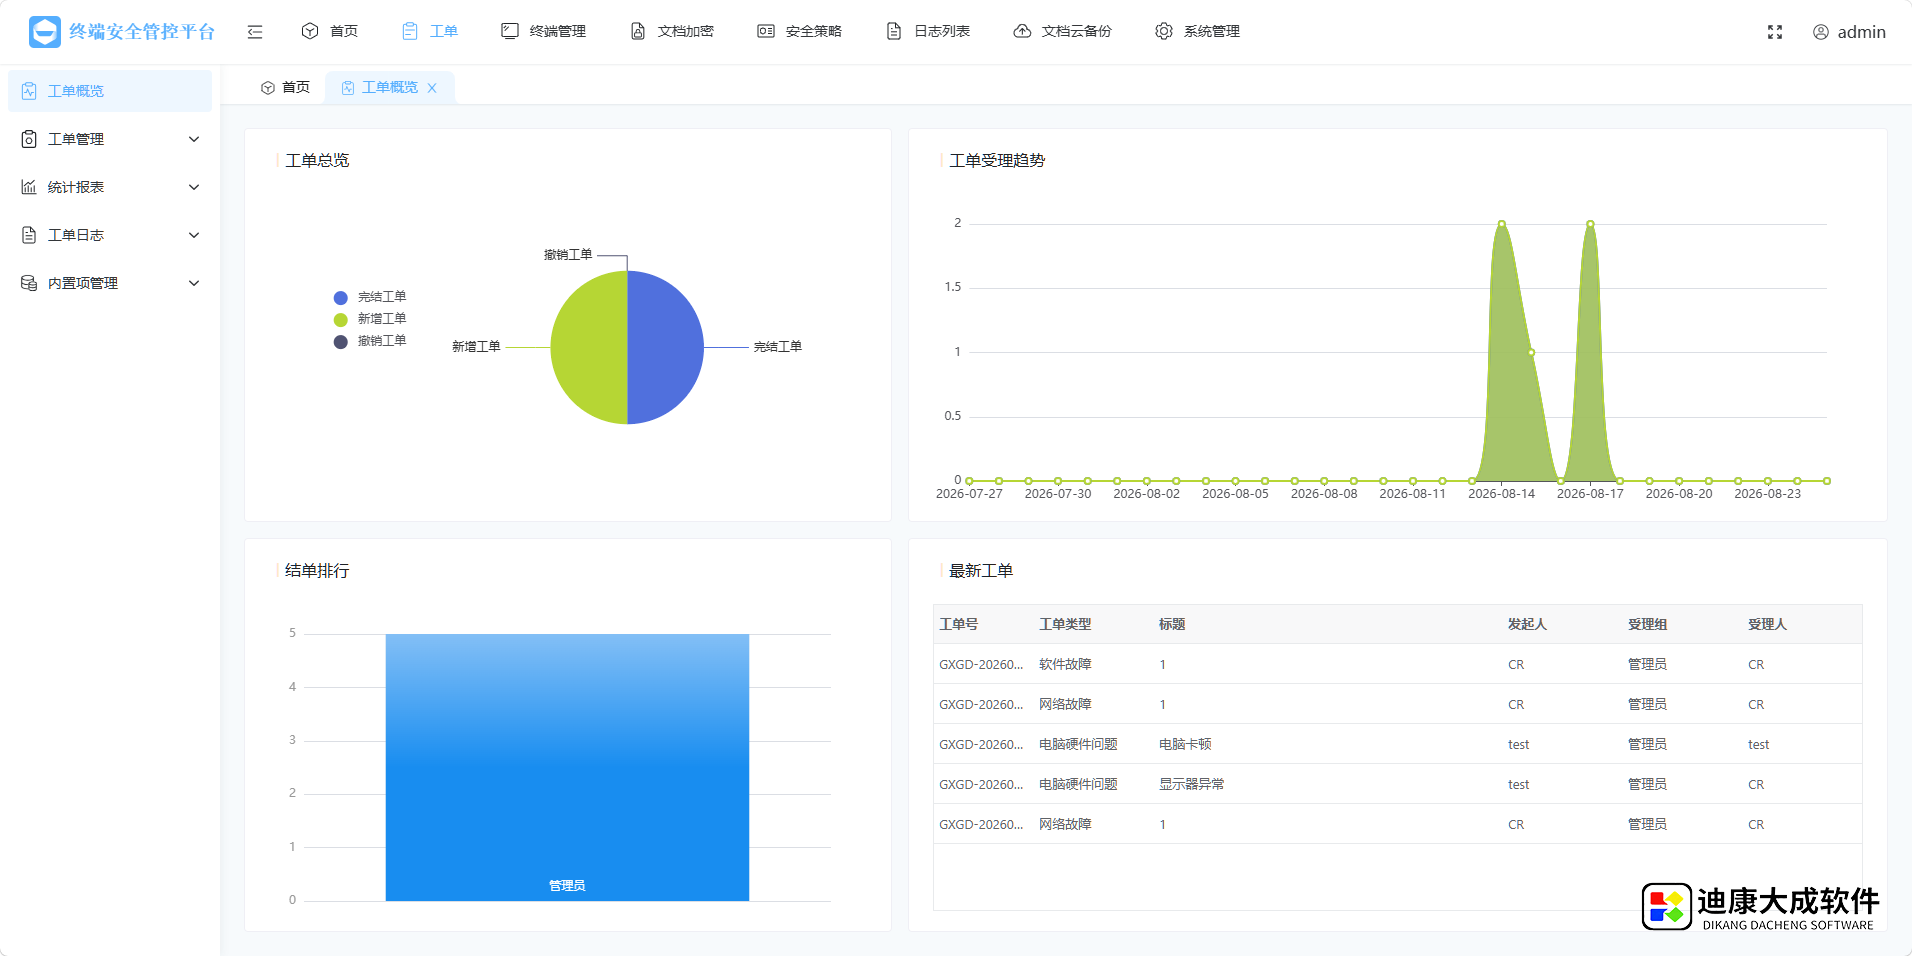Select the 工单概览 page tab
This screenshot has width=1912, height=956.
pyautogui.click(x=390, y=88)
